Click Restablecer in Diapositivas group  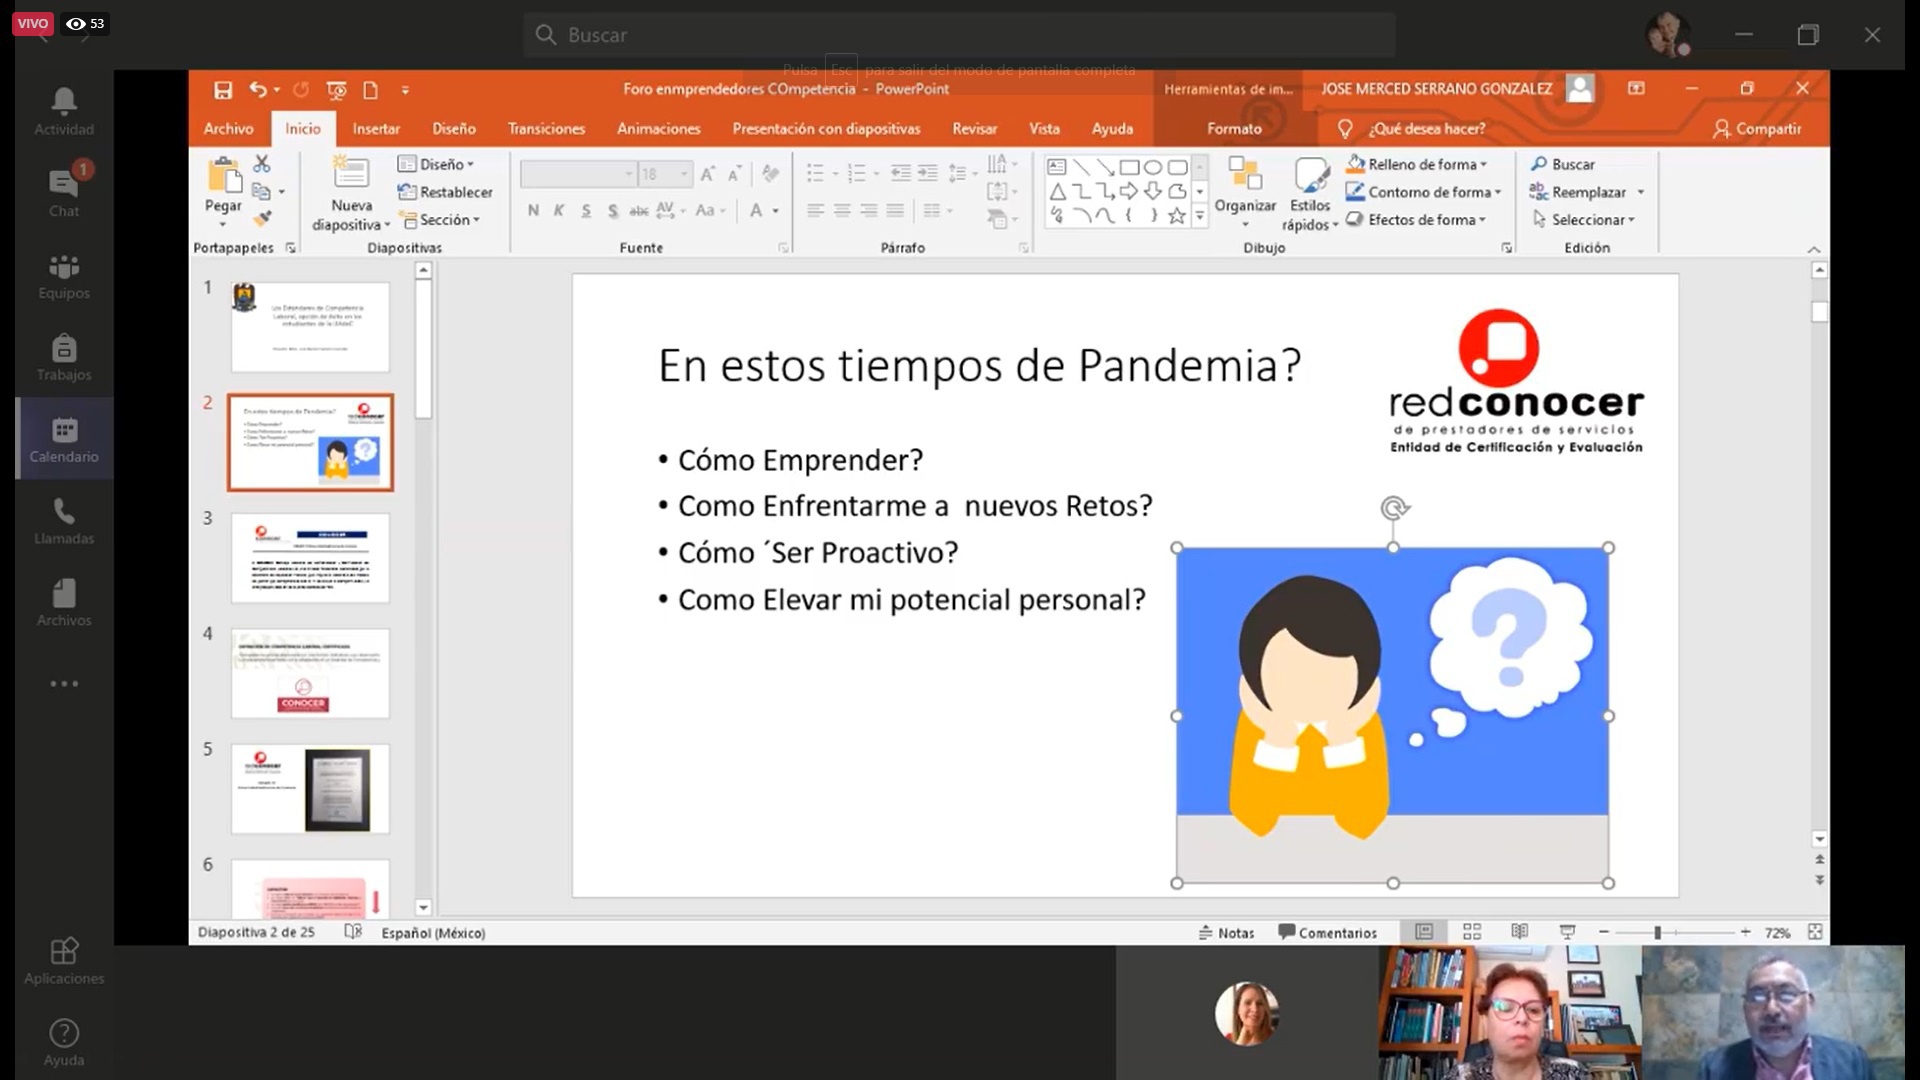(446, 192)
